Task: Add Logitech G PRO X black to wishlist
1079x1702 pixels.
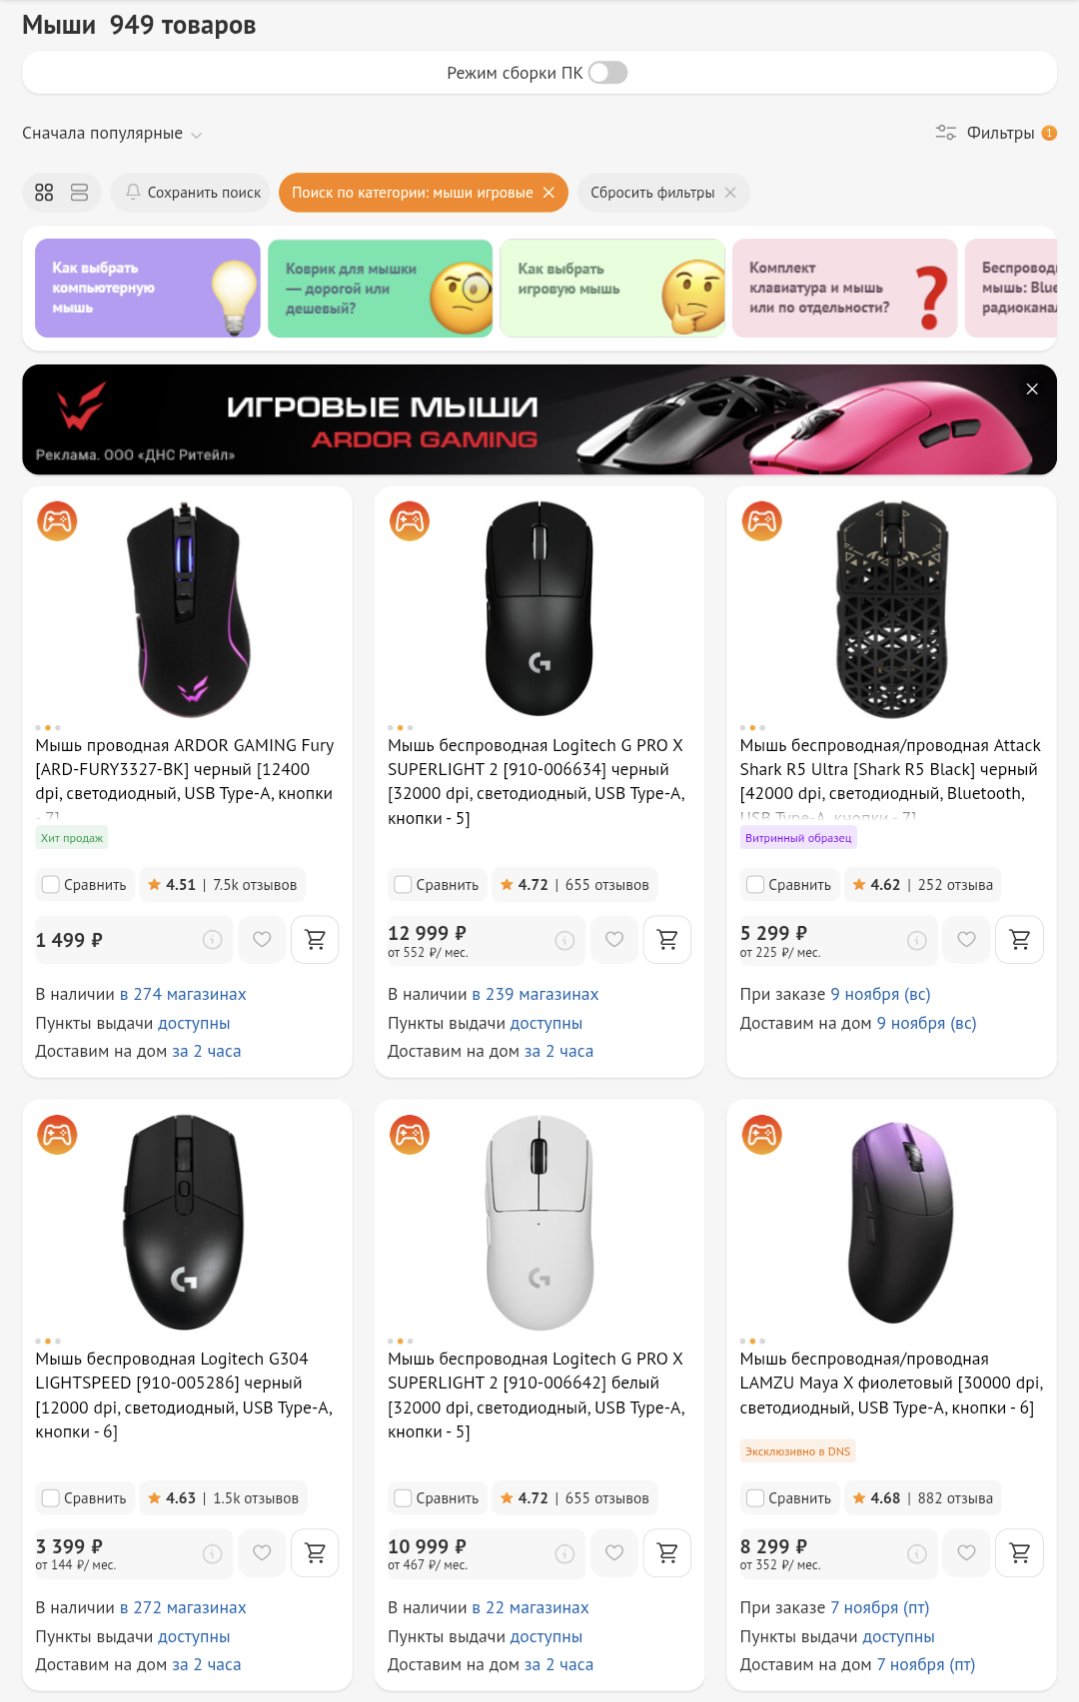Action: coord(614,940)
